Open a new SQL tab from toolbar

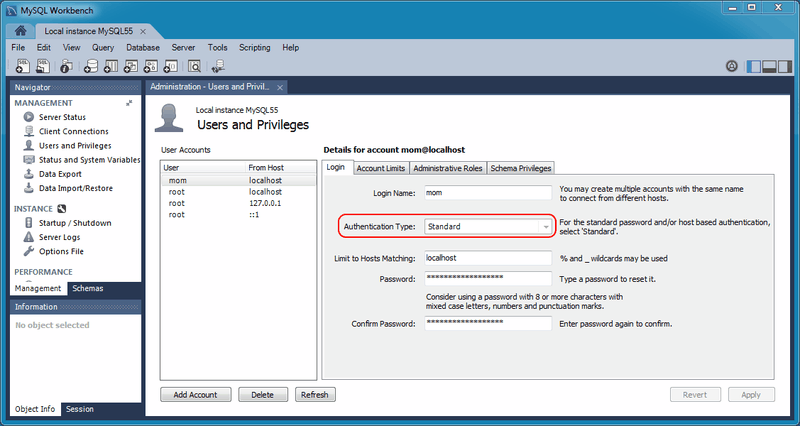22,67
